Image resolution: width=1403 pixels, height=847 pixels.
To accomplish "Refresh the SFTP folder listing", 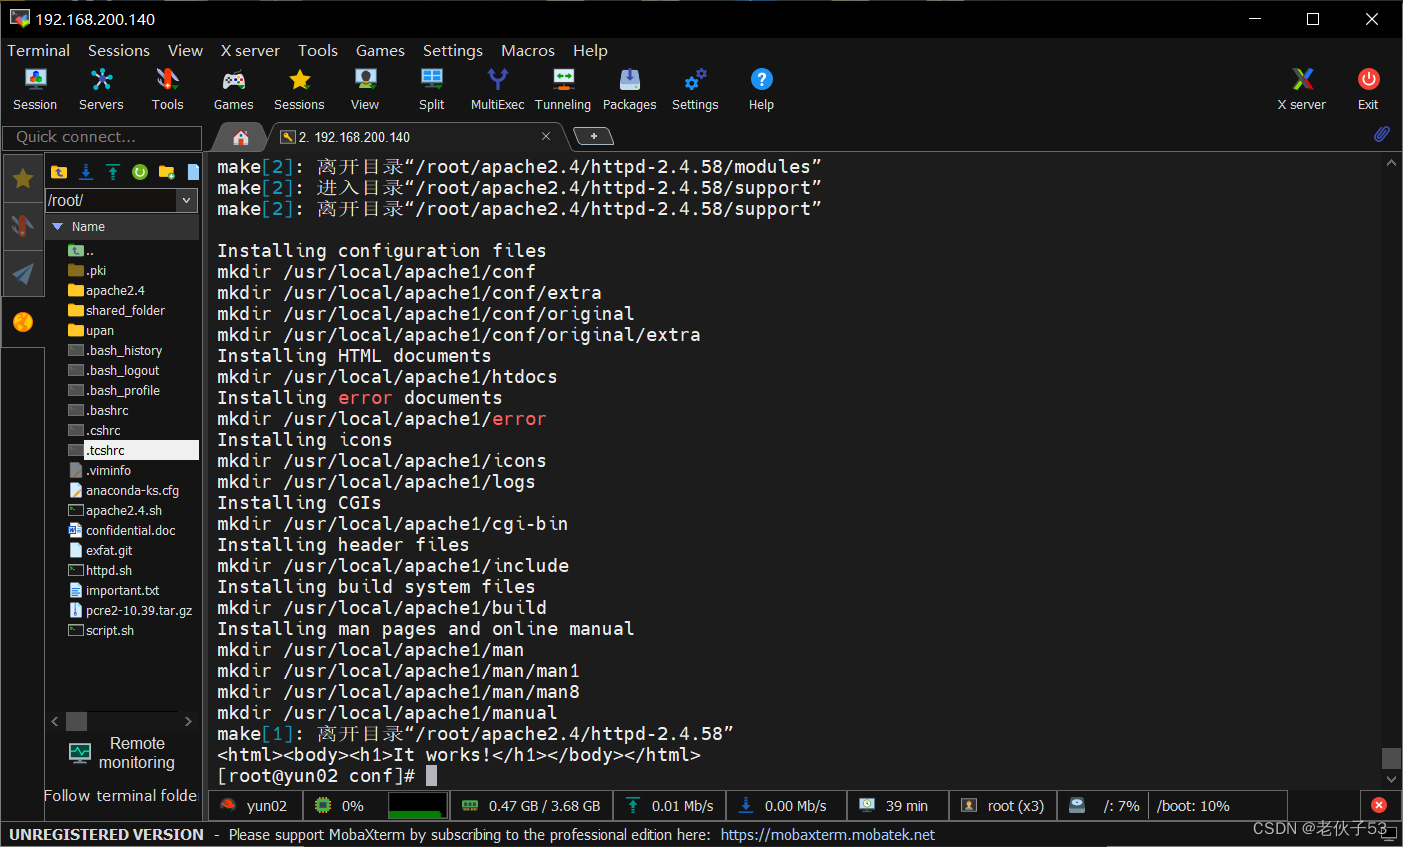I will (140, 172).
